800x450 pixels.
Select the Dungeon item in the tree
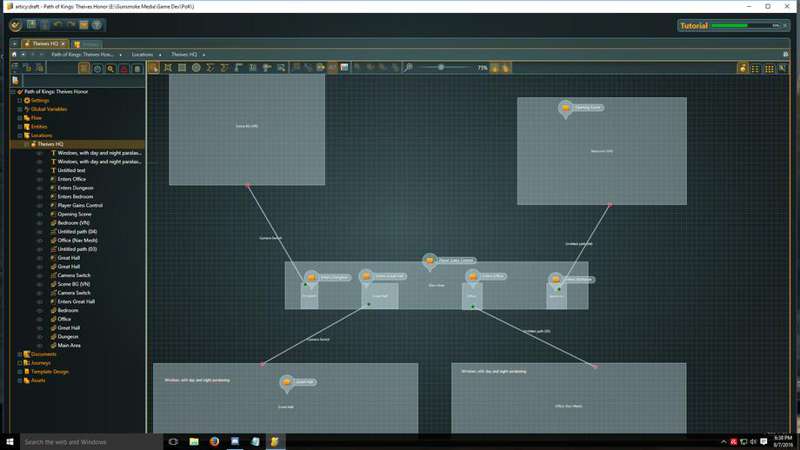click(67, 337)
